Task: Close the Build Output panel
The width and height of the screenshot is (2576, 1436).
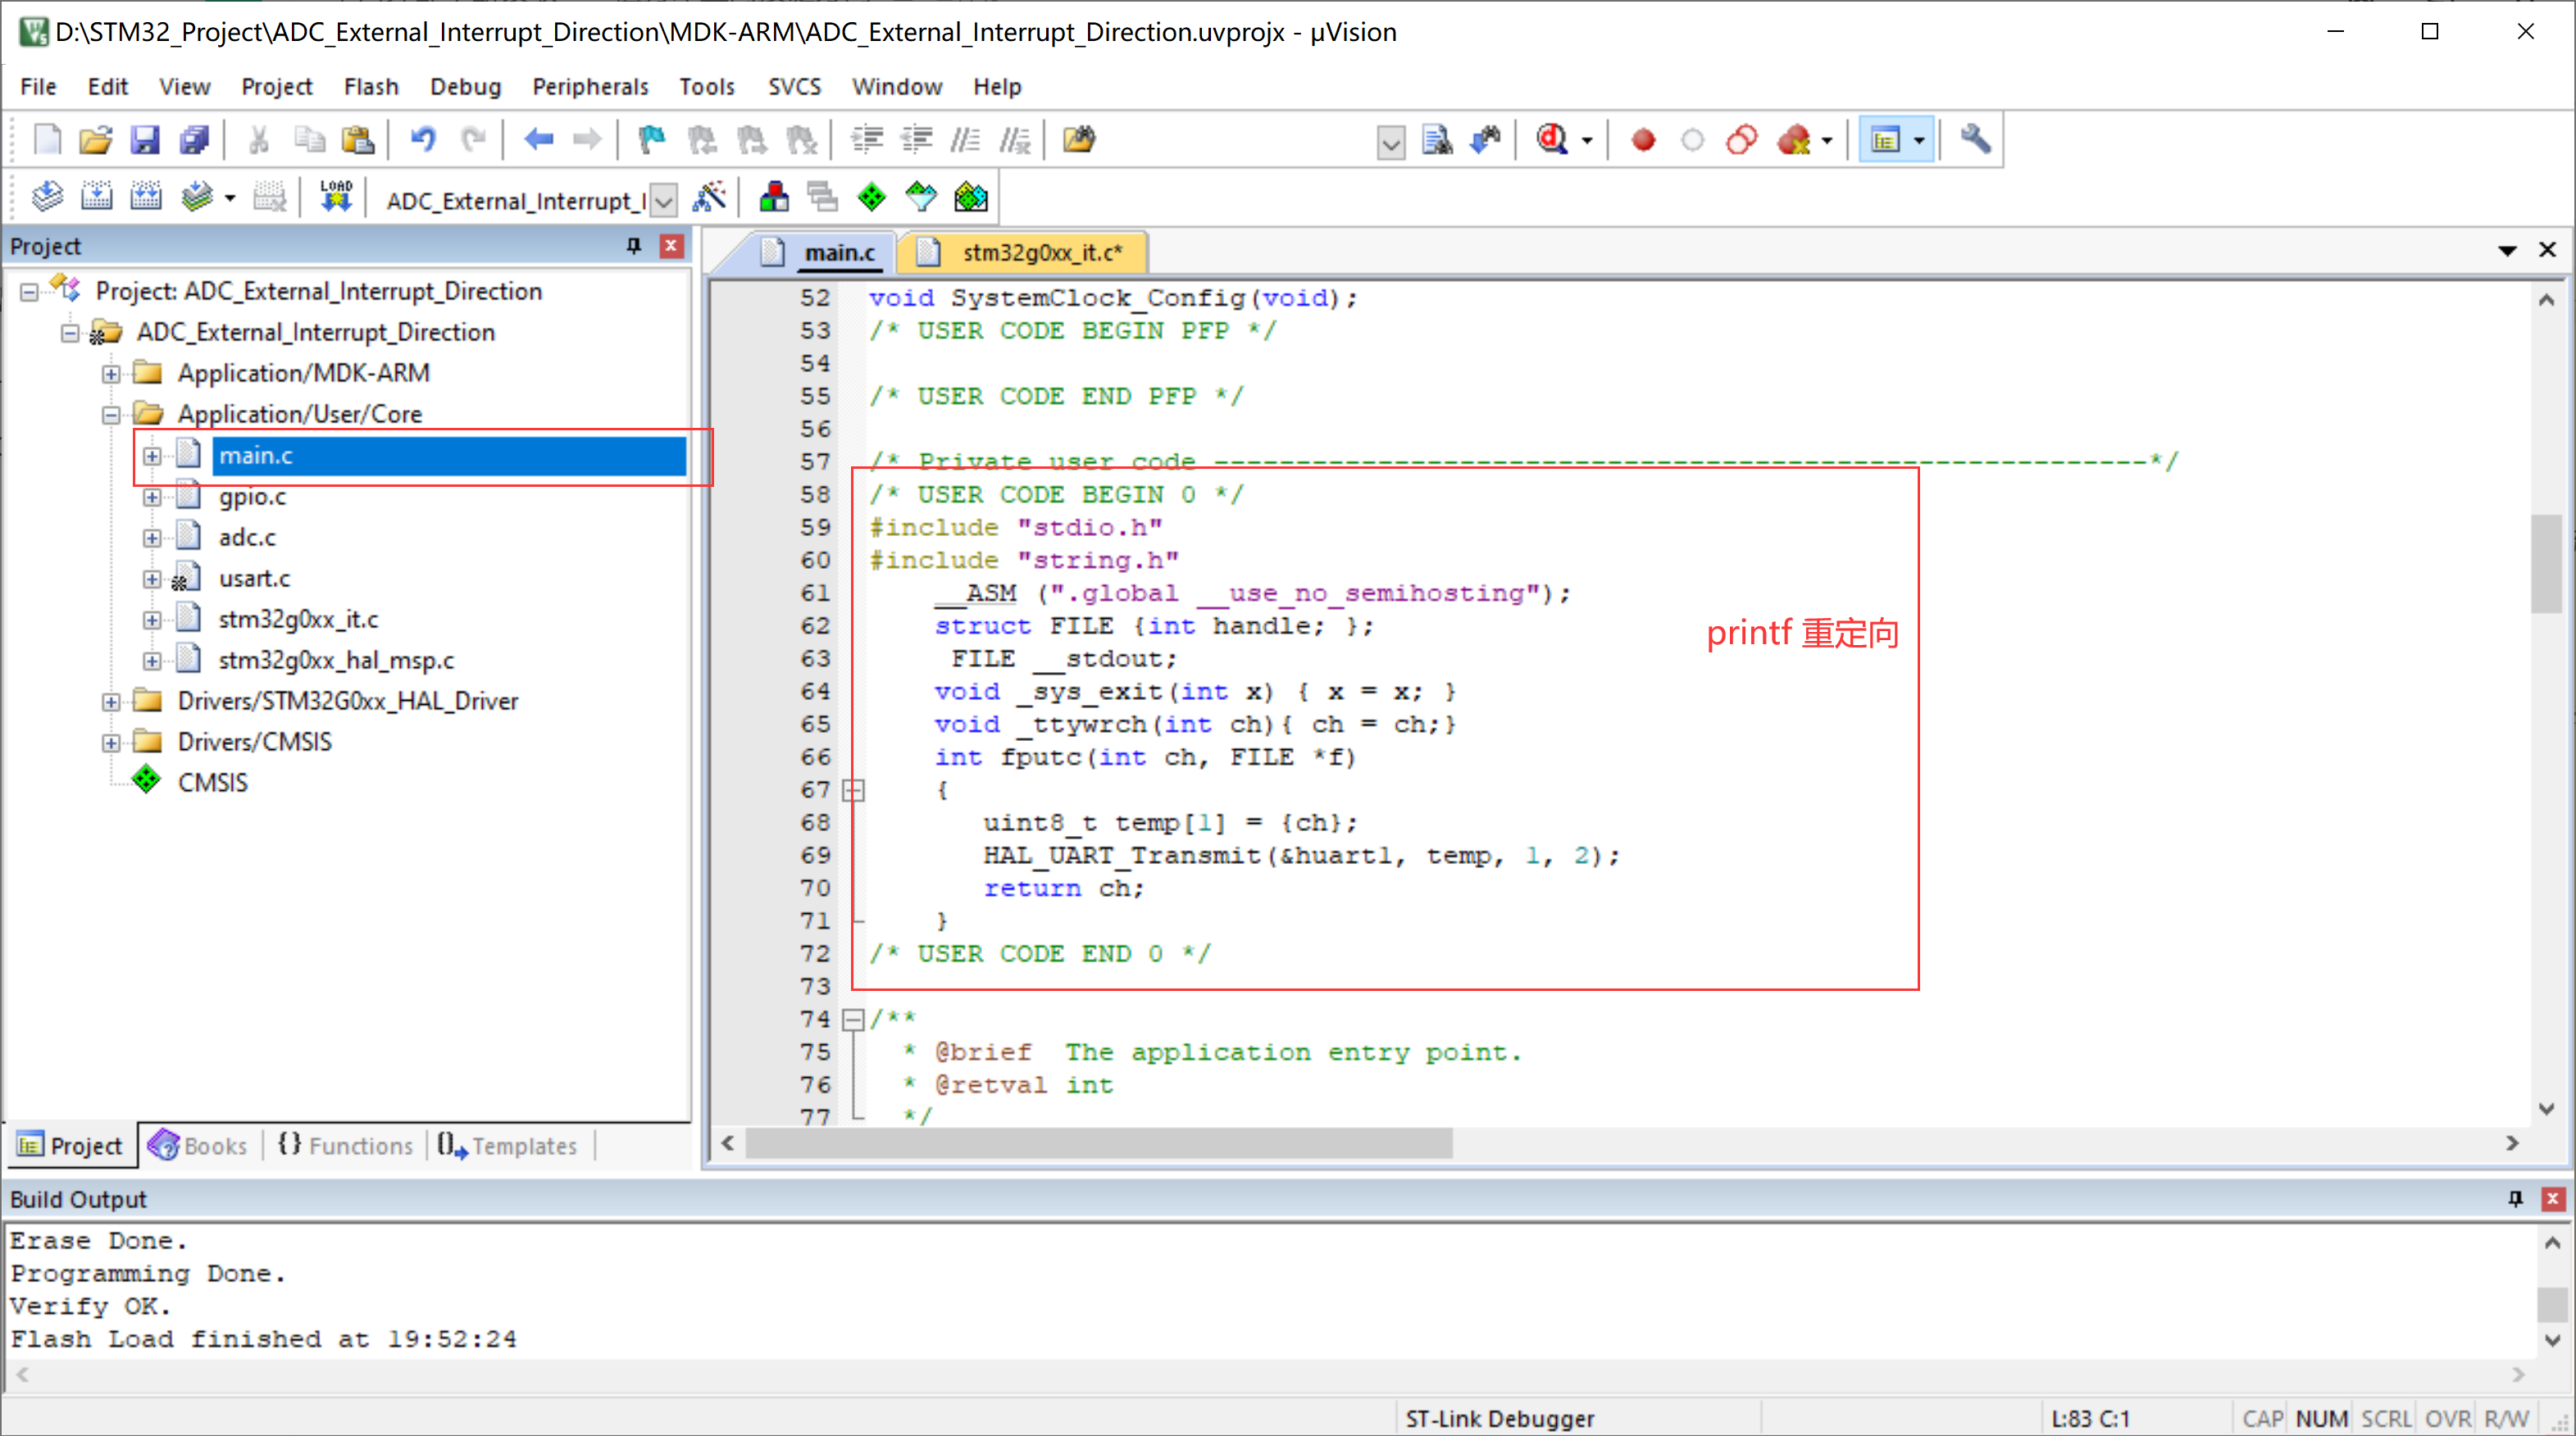Action: 2553,1199
